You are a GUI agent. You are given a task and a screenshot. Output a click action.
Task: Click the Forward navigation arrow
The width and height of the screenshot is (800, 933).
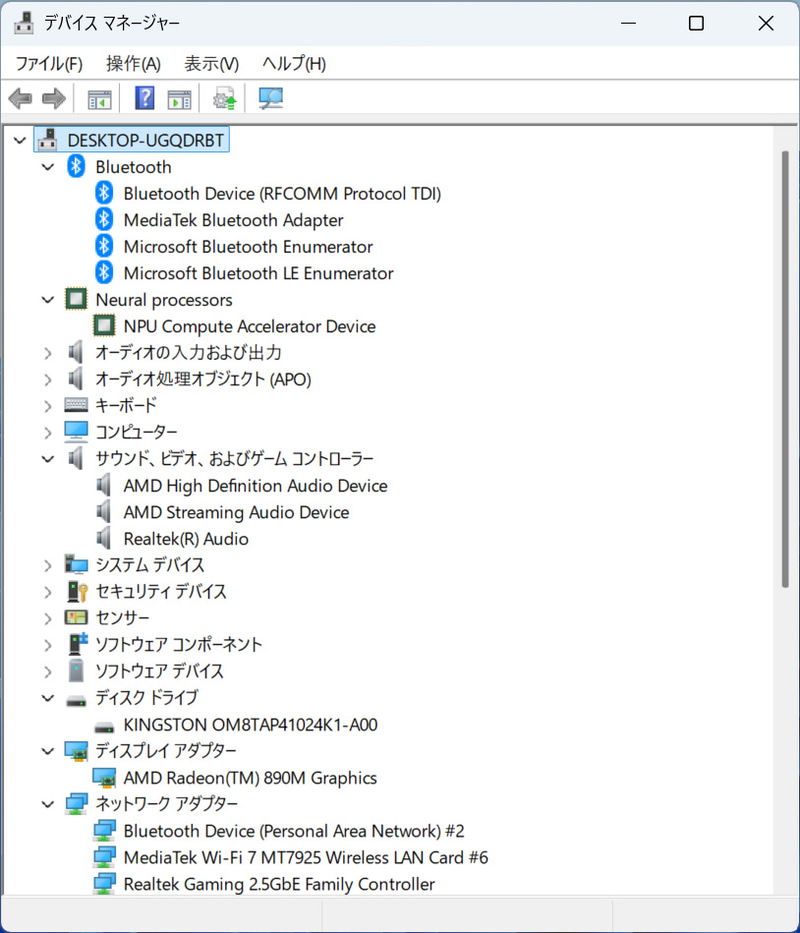click(52, 98)
